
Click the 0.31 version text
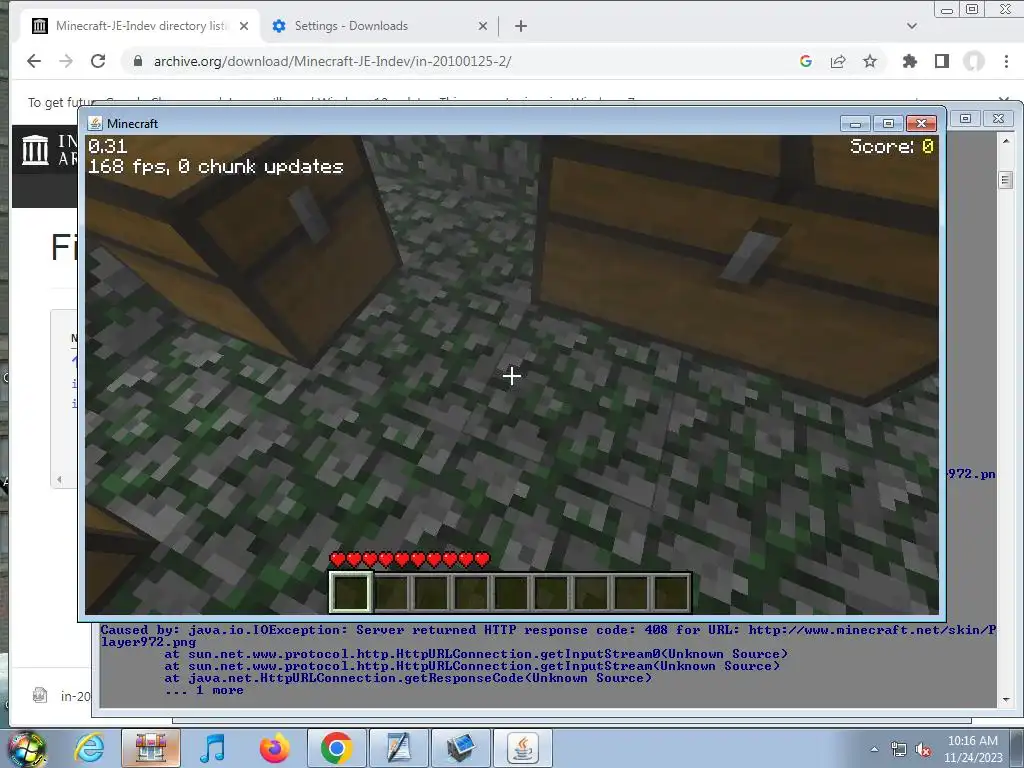tap(108, 146)
